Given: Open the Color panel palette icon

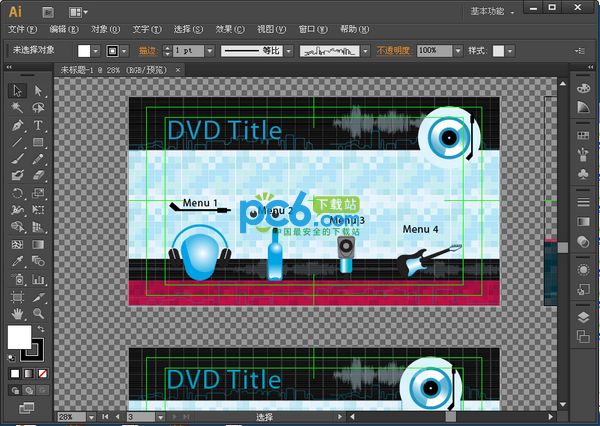Looking at the screenshot, I should pos(583,88).
